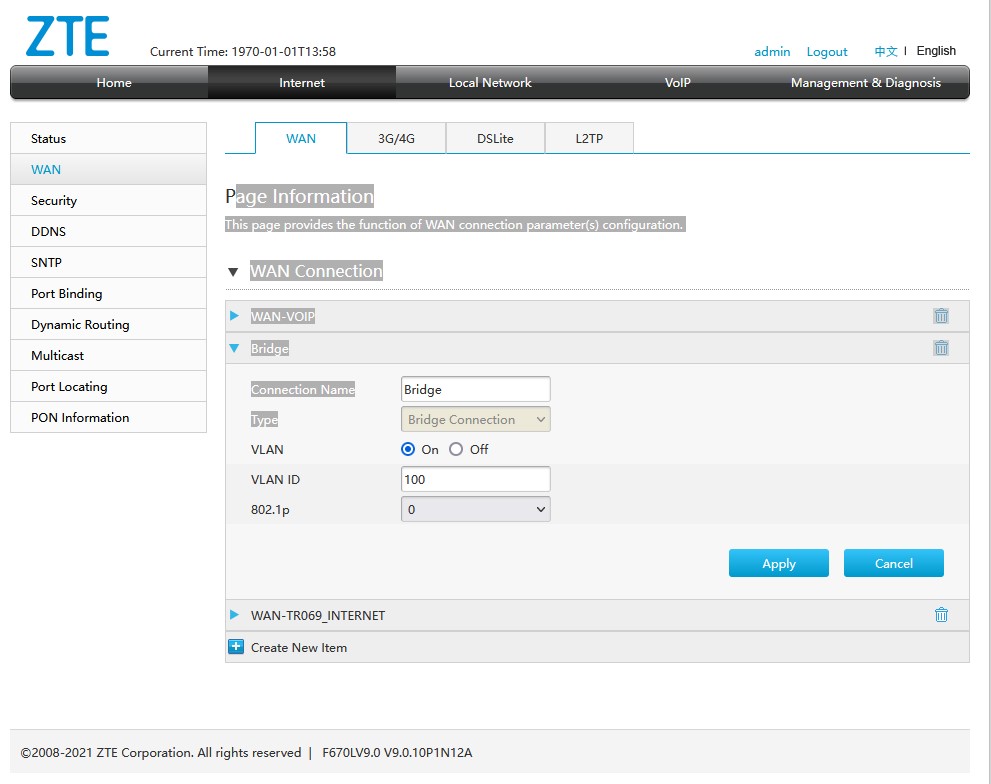The height and width of the screenshot is (784, 991).
Task: Open PON Information in the sidebar
Action: point(108,417)
